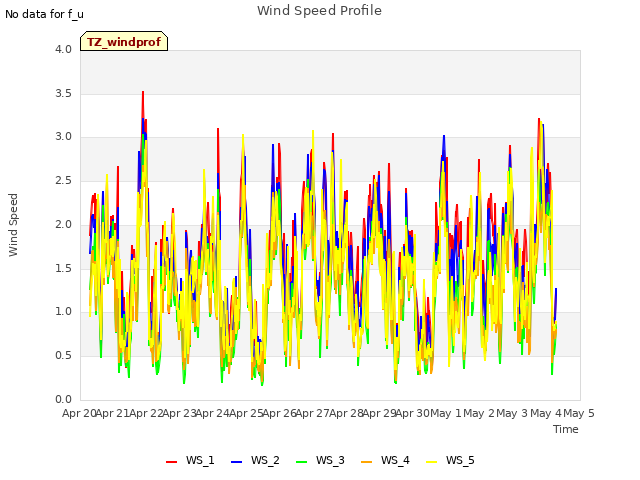
Task: Toggle the WS_3 legend label
Action: 330,460
